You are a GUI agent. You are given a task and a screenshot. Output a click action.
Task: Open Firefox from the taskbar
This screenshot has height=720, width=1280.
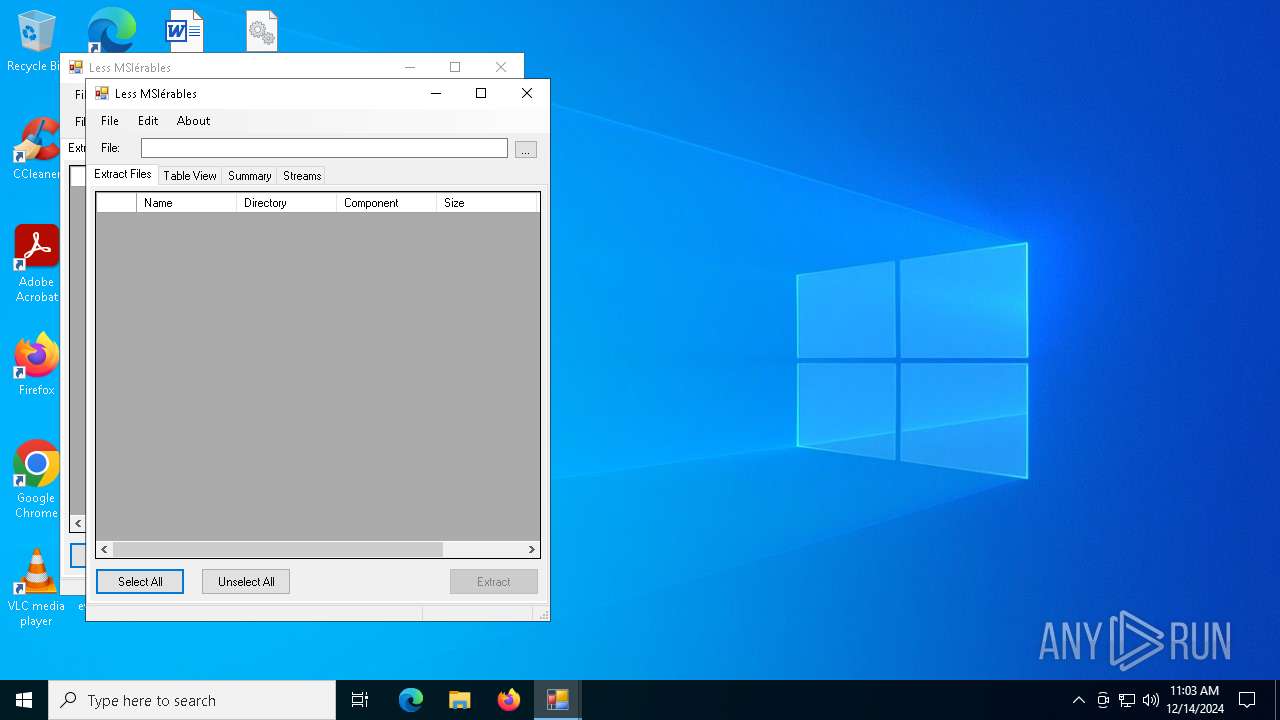509,700
